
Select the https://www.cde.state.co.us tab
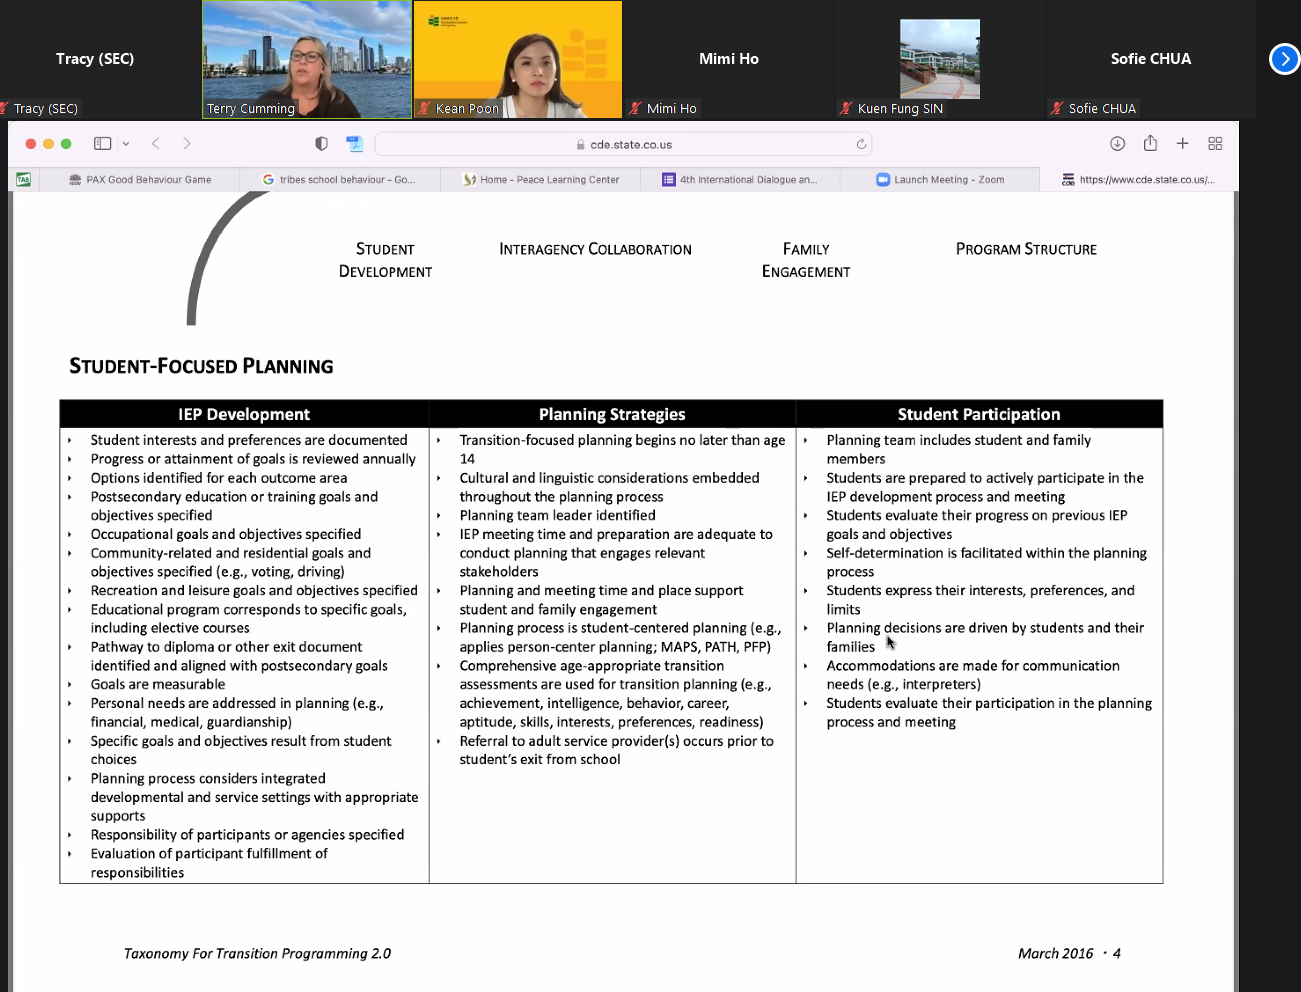(x=1138, y=180)
